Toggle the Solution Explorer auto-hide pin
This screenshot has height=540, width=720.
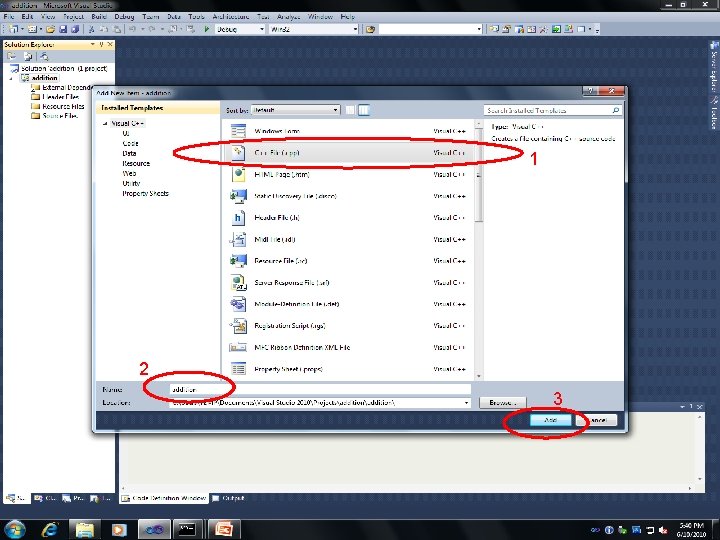pyautogui.click(x=101, y=45)
